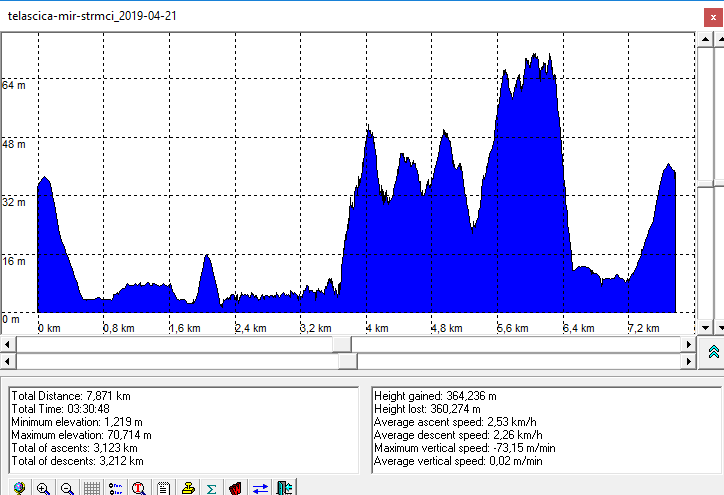This screenshot has height=495, width=724.
Task: Open the options list icon
Action: pyautogui.click(x=115, y=488)
